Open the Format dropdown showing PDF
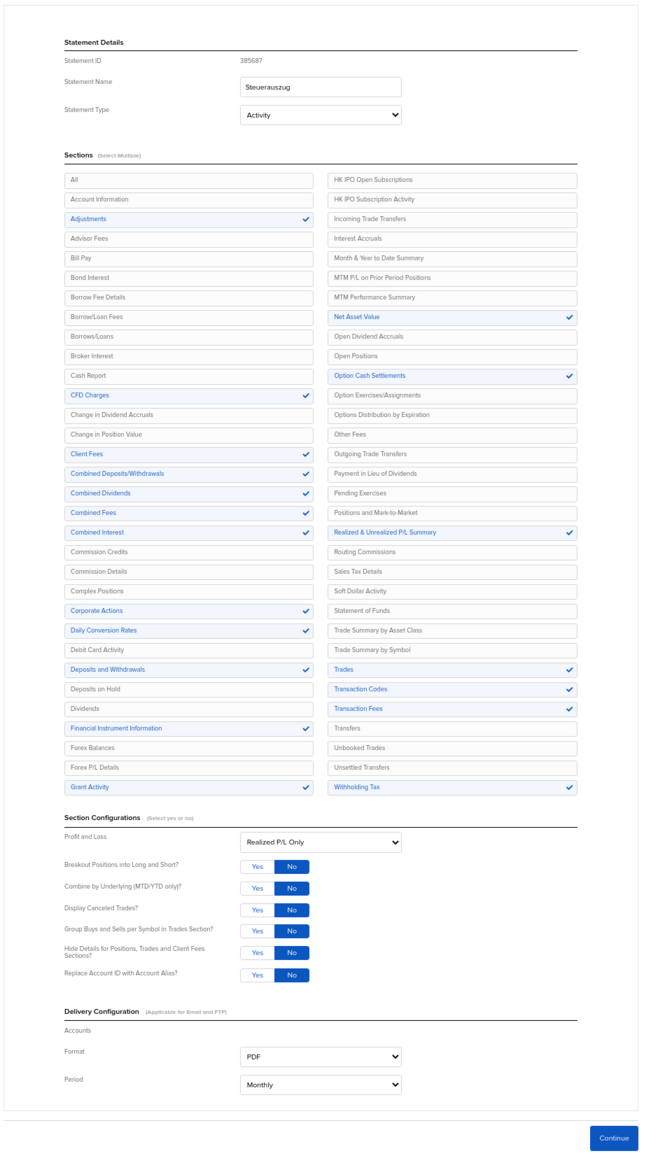Viewport: 665px width, 1158px height. pyautogui.click(x=320, y=1057)
